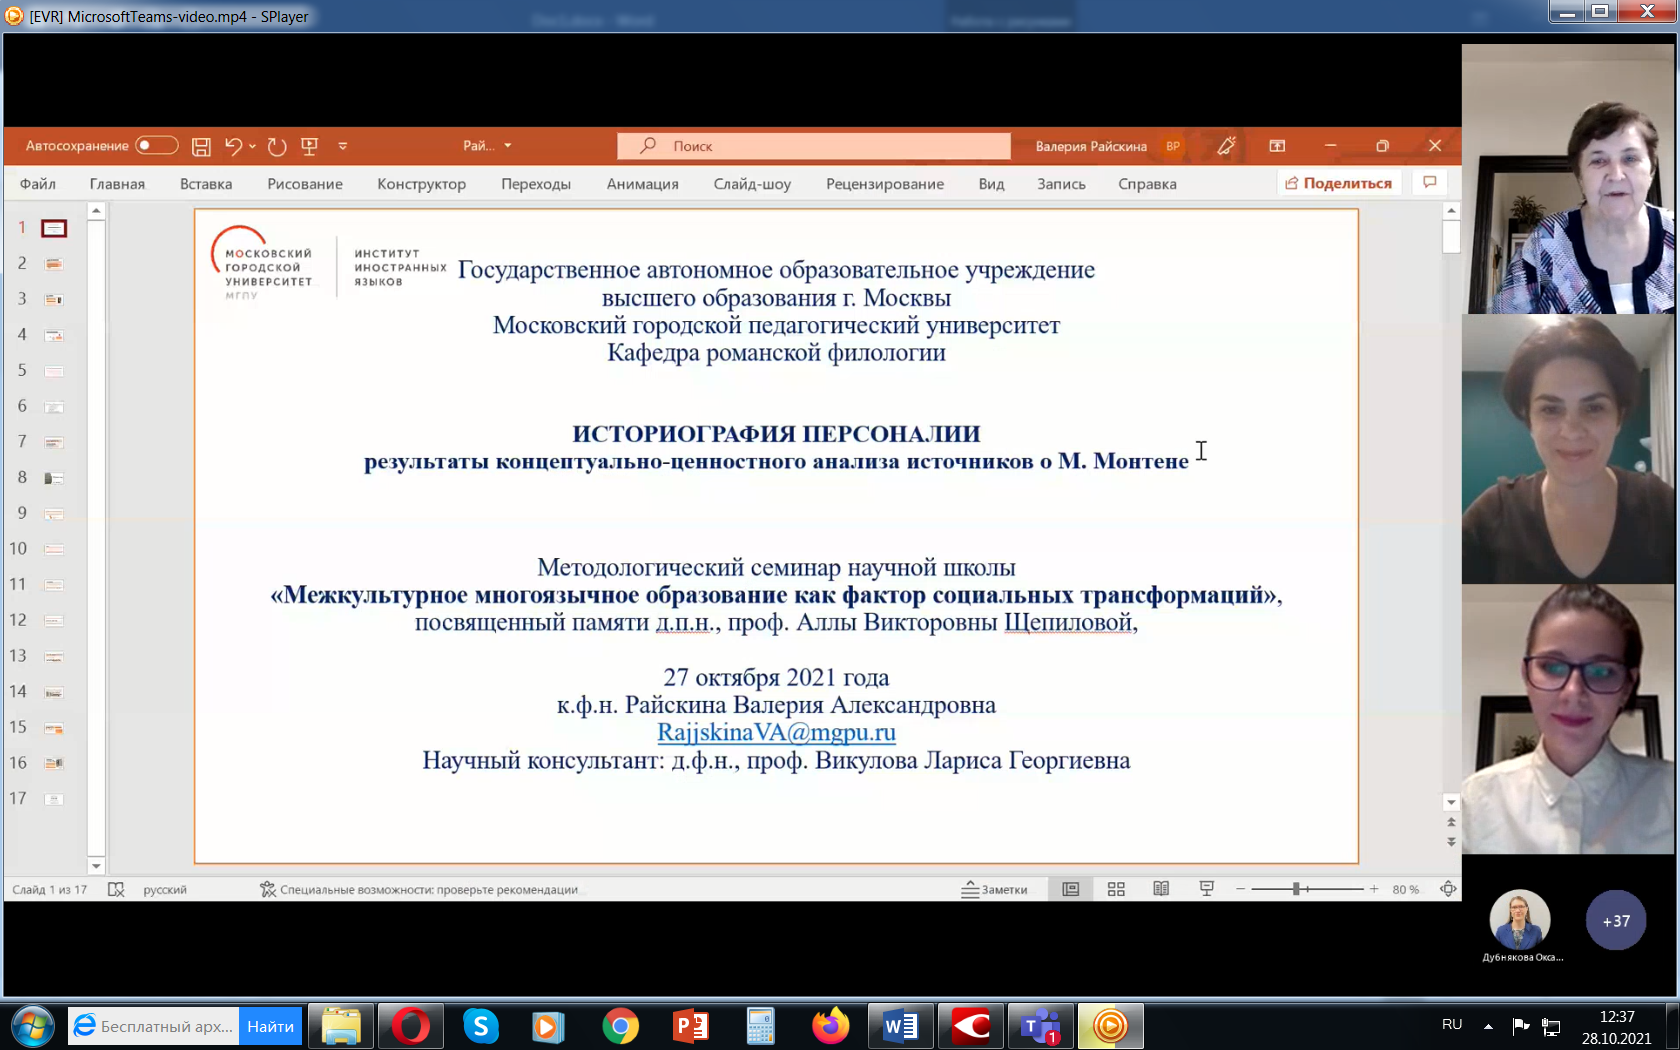The image size is (1680, 1050).
Task: Open the RajjskinaVA@mgpu.ru email link
Action: click(776, 732)
